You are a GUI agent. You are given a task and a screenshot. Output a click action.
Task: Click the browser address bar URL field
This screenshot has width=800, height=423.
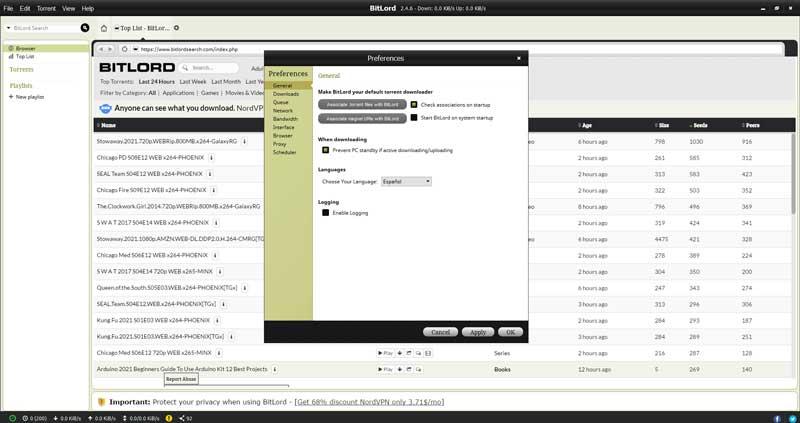point(459,49)
